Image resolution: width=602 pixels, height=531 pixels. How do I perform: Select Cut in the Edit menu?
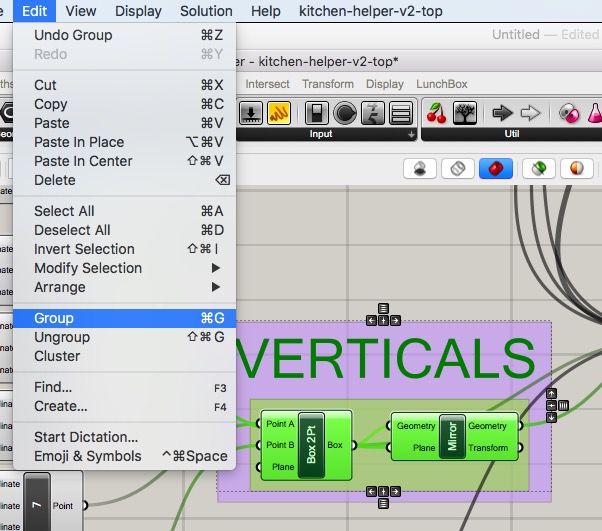[x=124, y=85]
